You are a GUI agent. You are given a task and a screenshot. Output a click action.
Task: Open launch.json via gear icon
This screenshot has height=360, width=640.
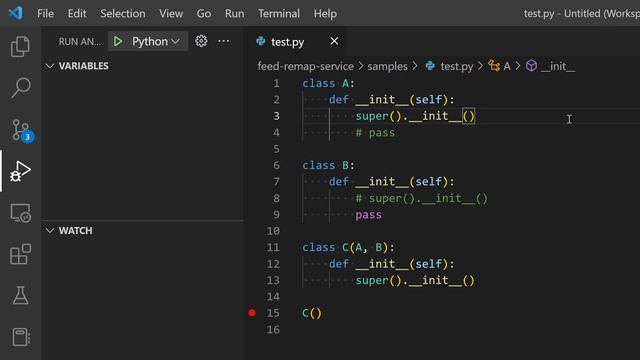pos(201,41)
